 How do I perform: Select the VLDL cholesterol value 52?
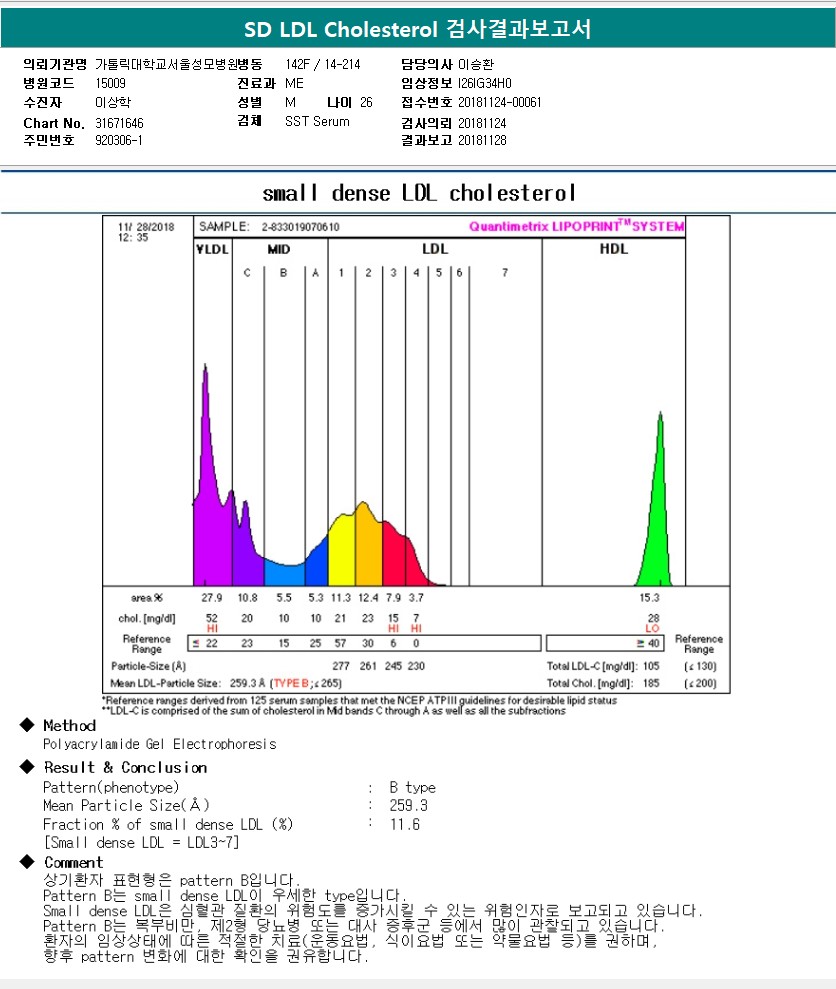(x=212, y=618)
